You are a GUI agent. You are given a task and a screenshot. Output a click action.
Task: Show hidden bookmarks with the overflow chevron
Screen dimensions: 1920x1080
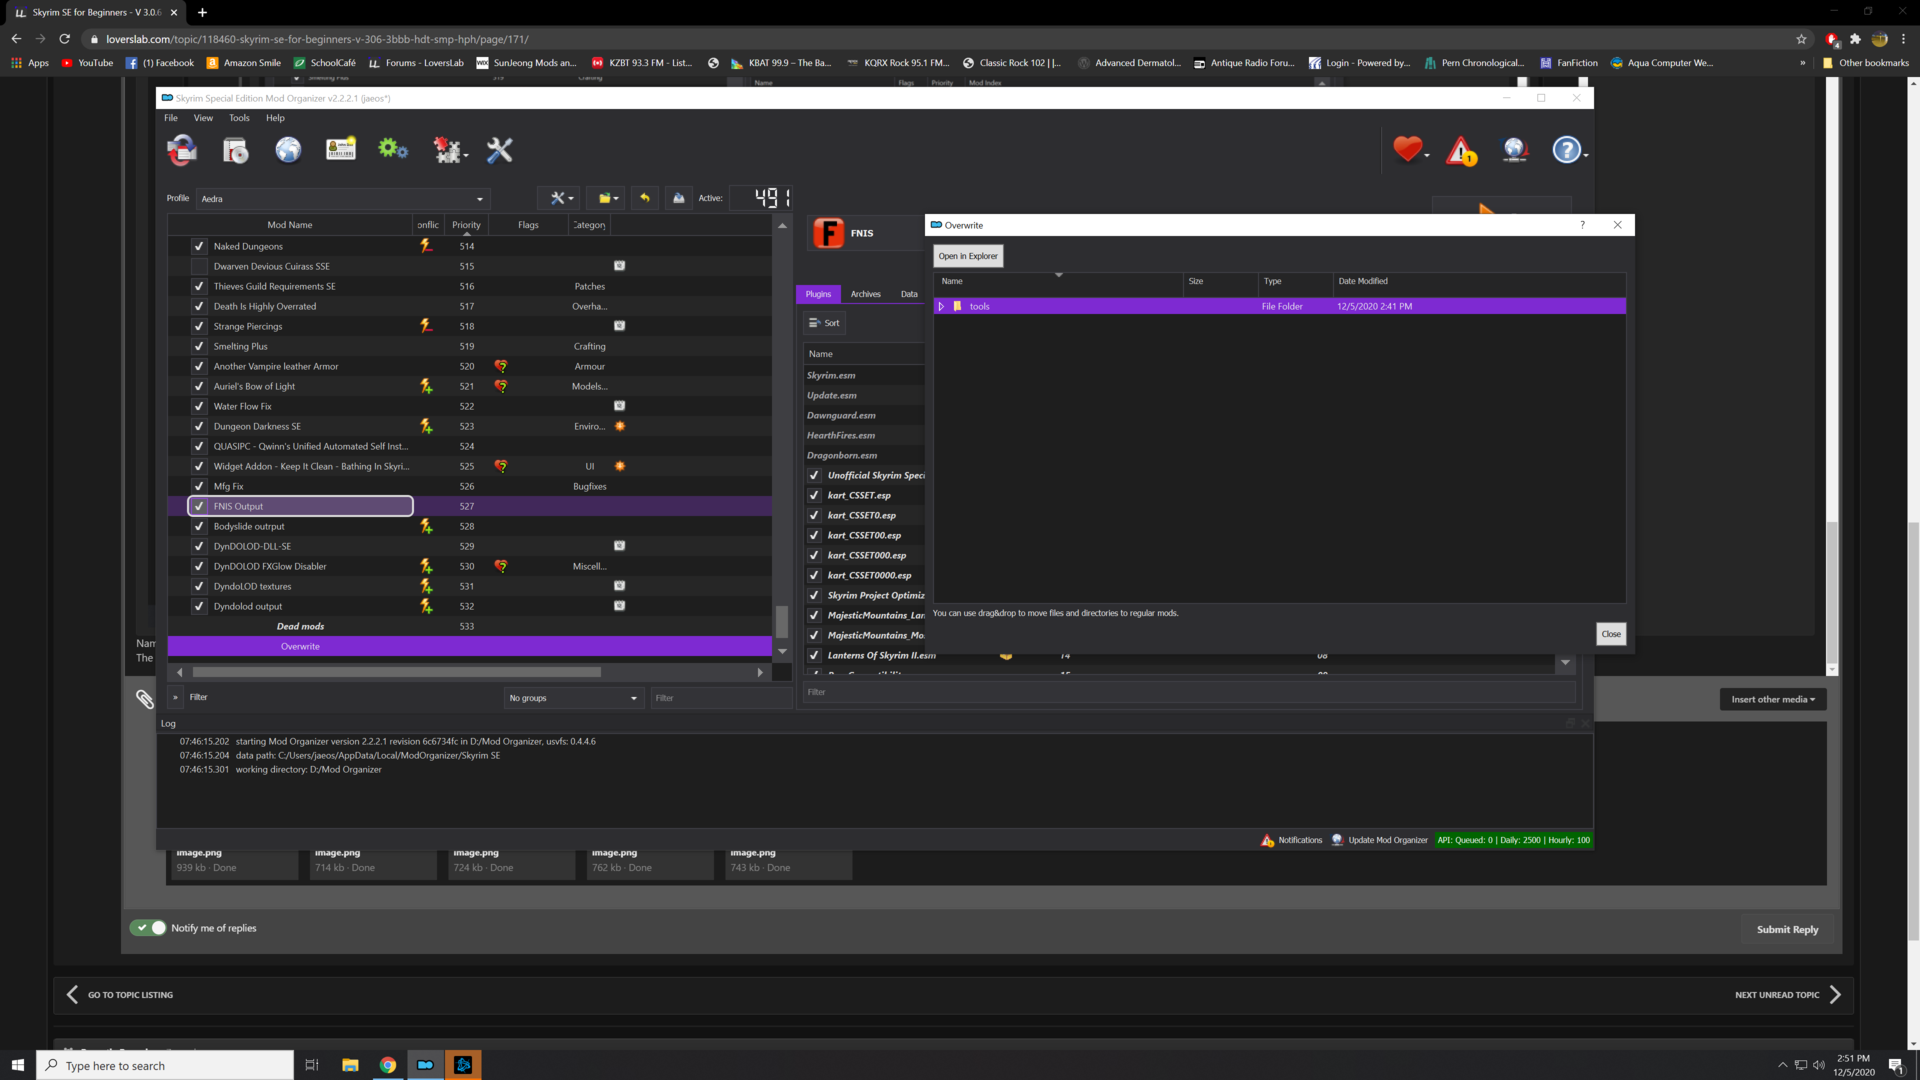click(1803, 62)
